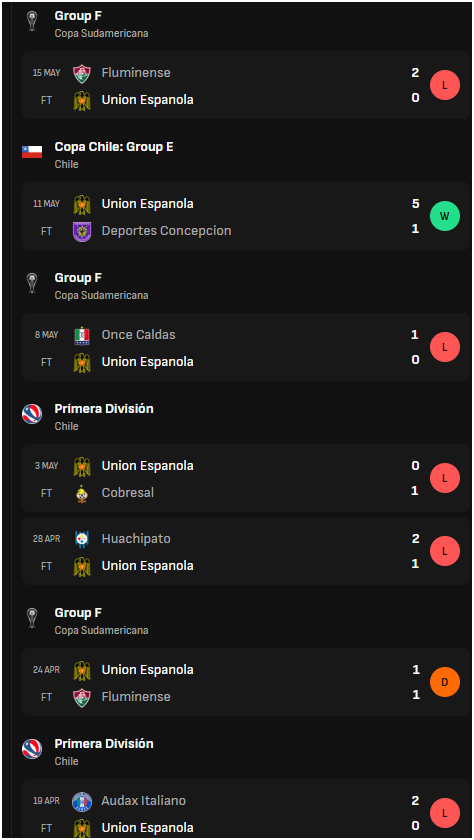Image resolution: width=474 pixels, height=840 pixels.
Task: Open the 8 May Once Caldas match
Action: click(x=246, y=347)
